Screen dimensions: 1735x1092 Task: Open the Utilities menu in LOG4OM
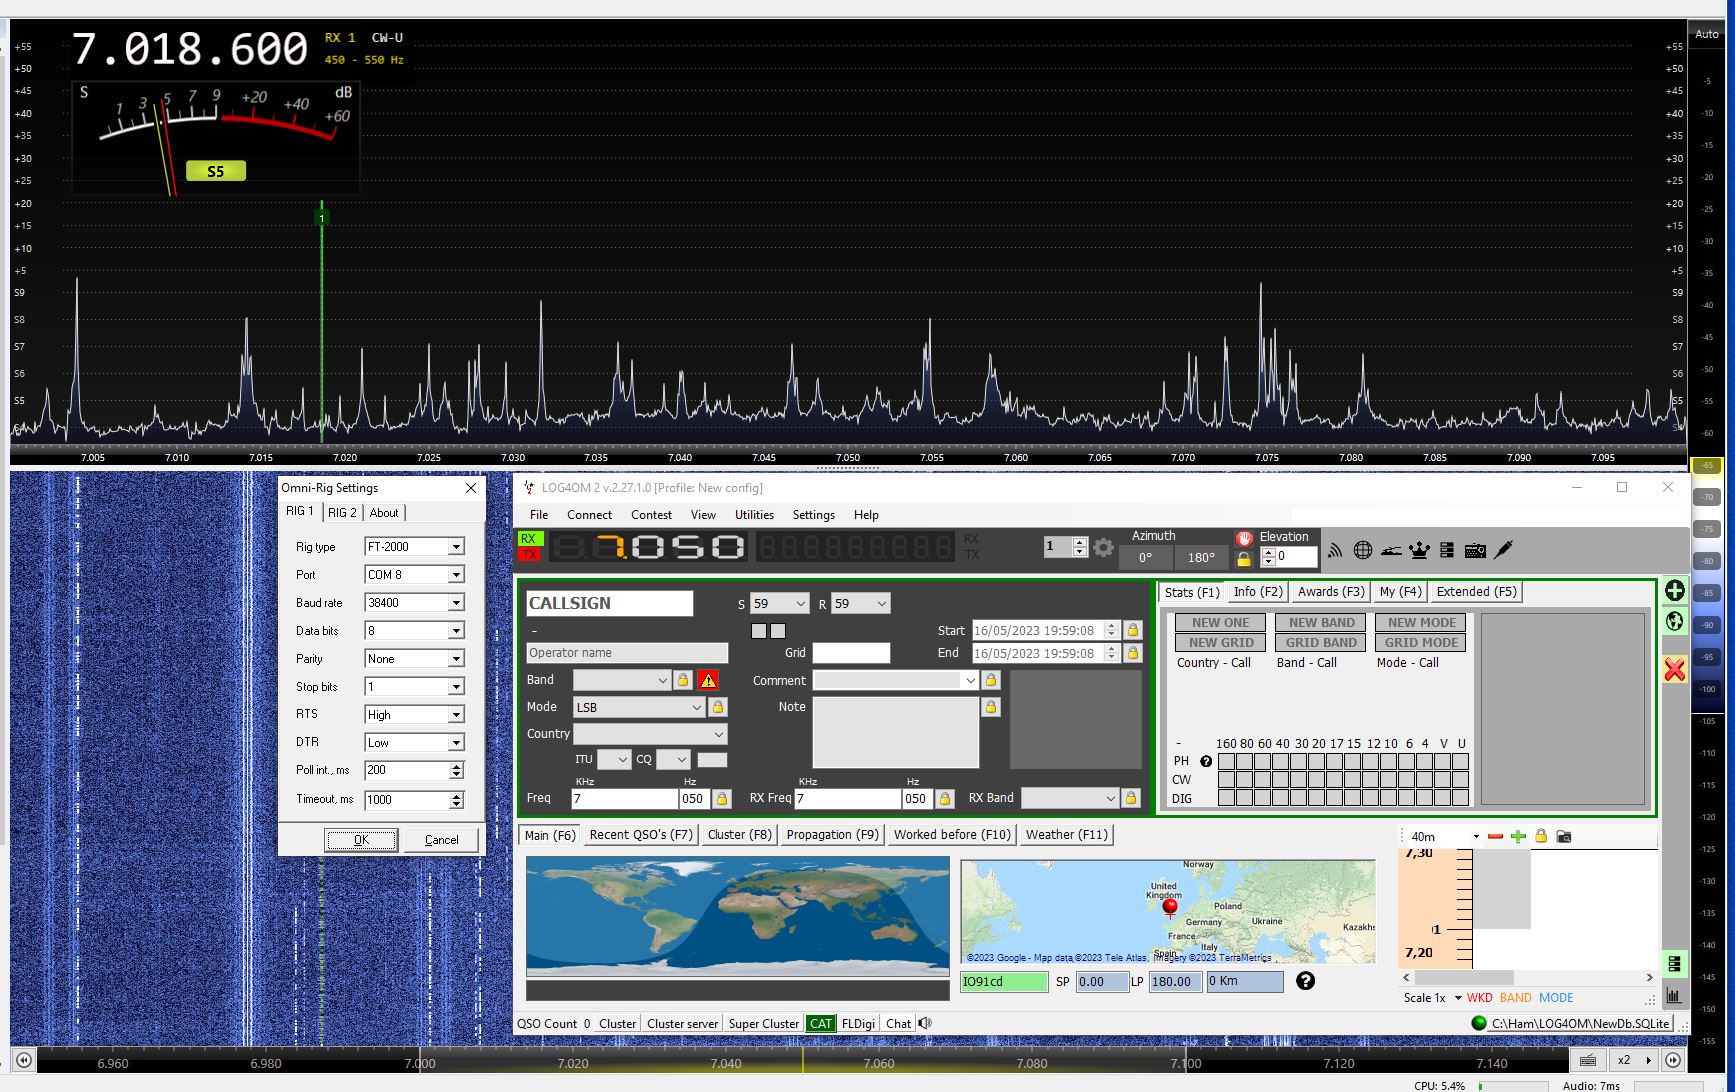pyautogui.click(x=754, y=515)
